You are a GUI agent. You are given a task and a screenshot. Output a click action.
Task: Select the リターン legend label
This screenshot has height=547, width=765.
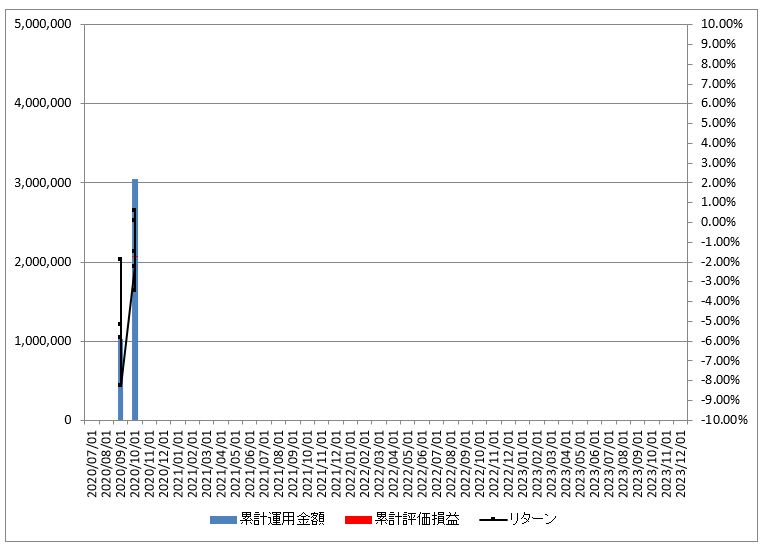pos(533,519)
